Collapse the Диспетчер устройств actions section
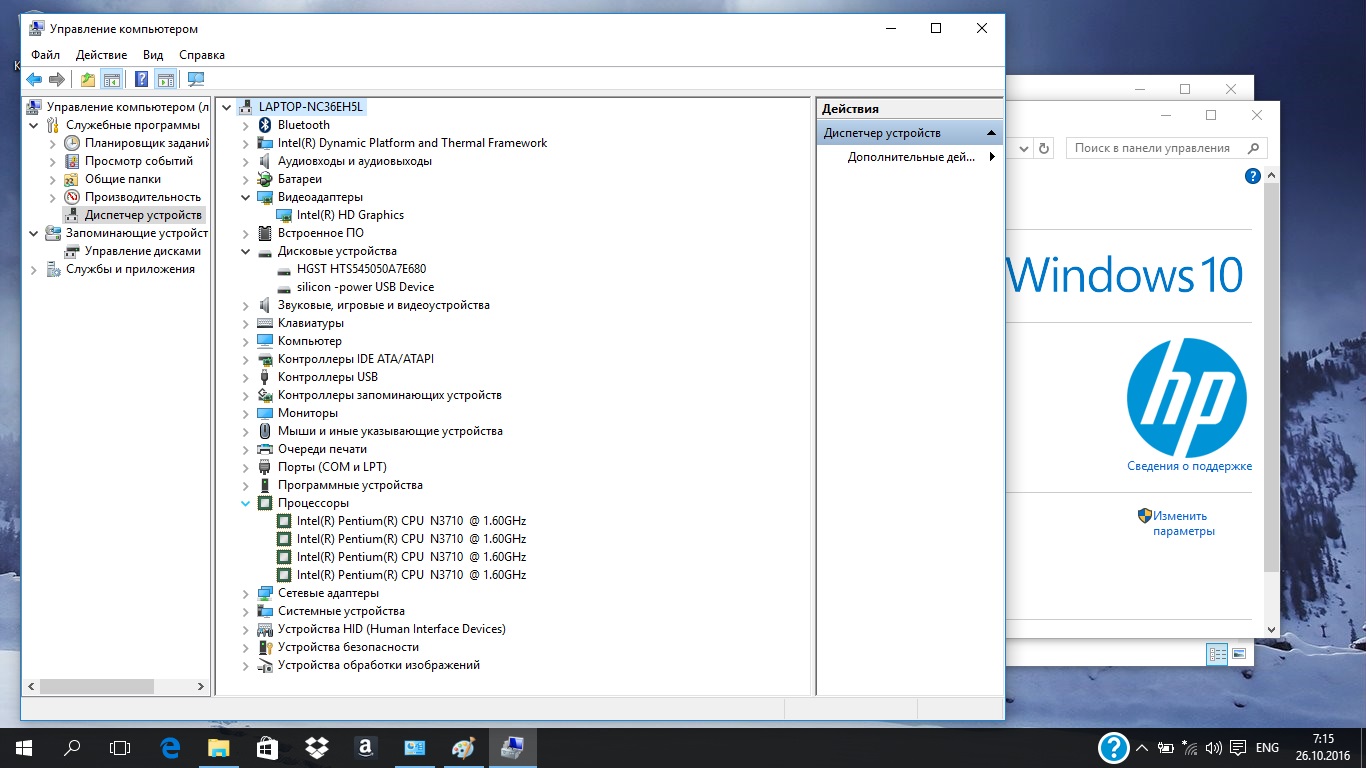This screenshot has height=768, width=1366. click(x=991, y=133)
